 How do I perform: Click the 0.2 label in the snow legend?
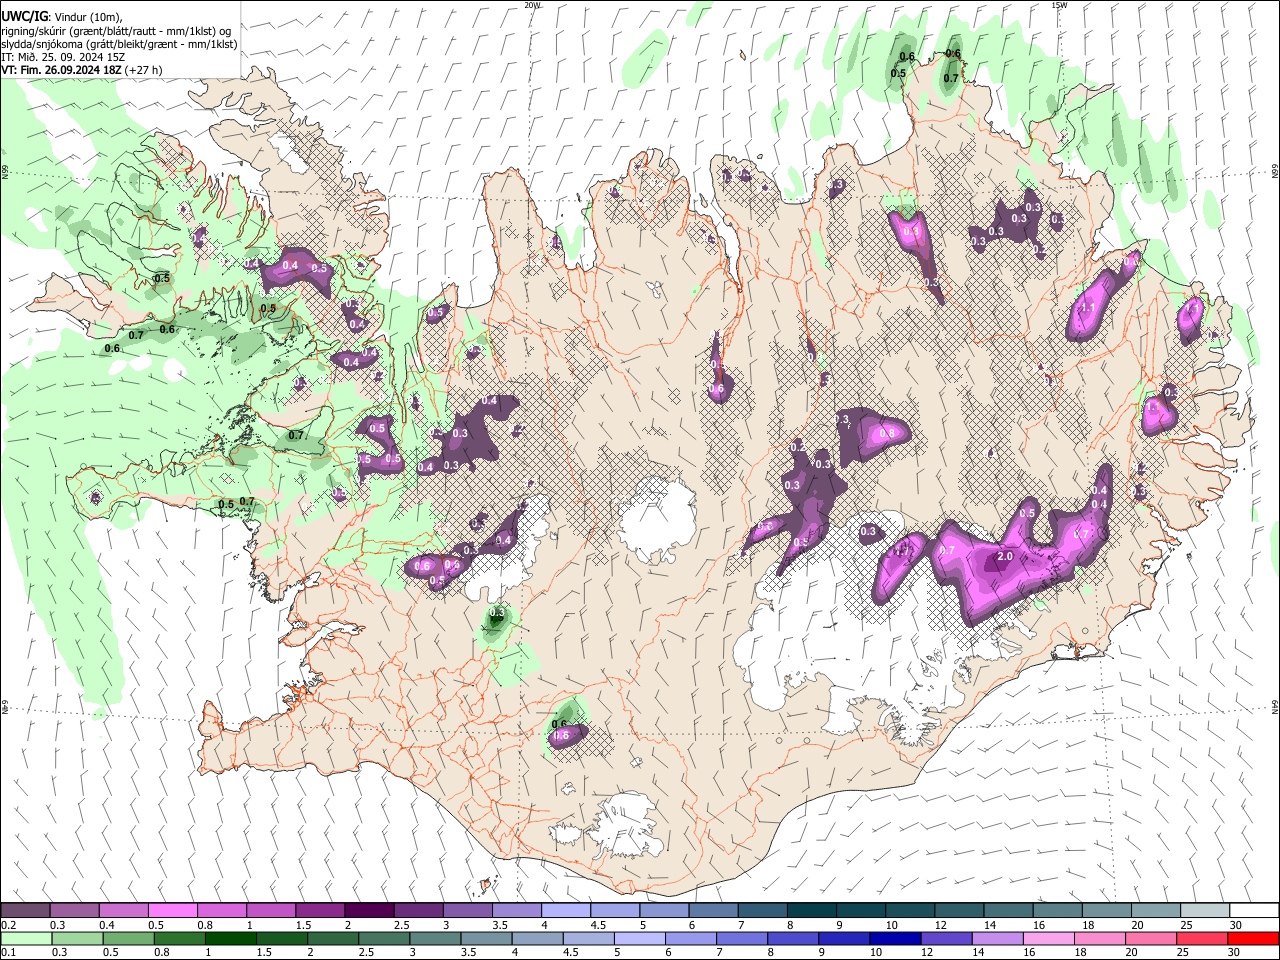click(8, 925)
